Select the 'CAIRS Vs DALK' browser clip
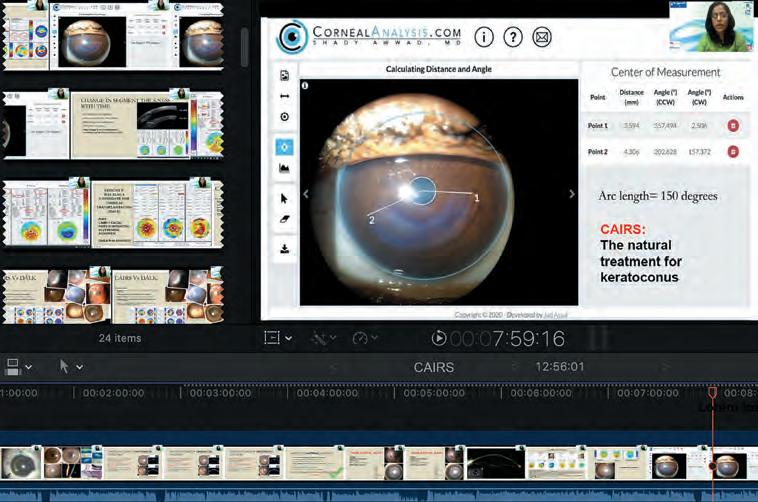The image size is (758, 502). coord(168,295)
